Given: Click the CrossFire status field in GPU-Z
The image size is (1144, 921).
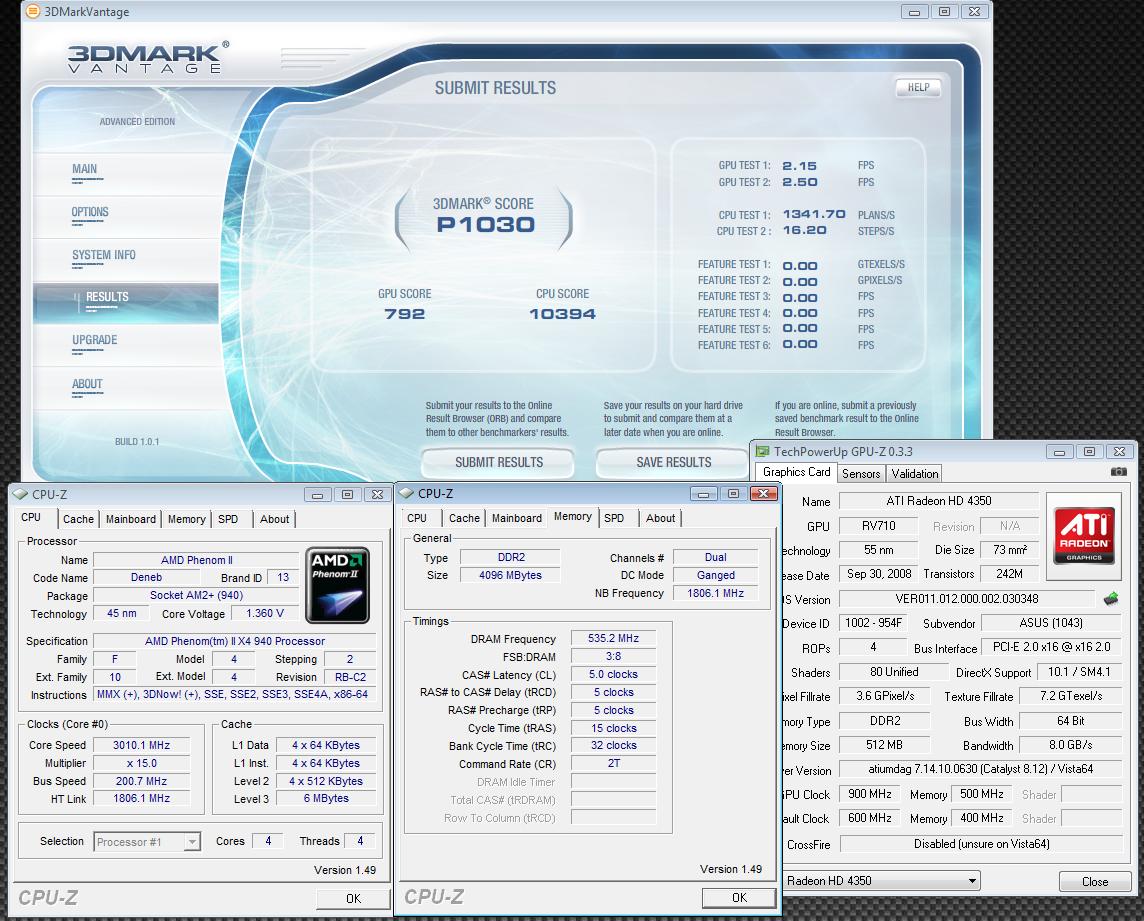Looking at the screenshot, I should [x=981, y=844].
